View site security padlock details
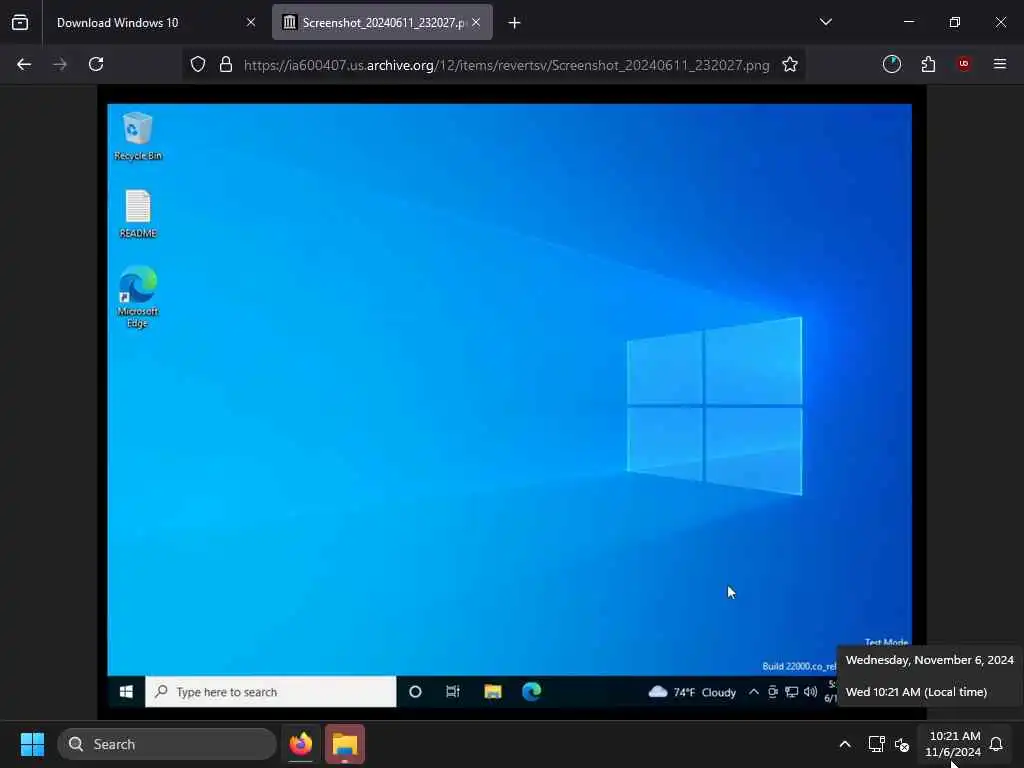 tap(226, 65)
